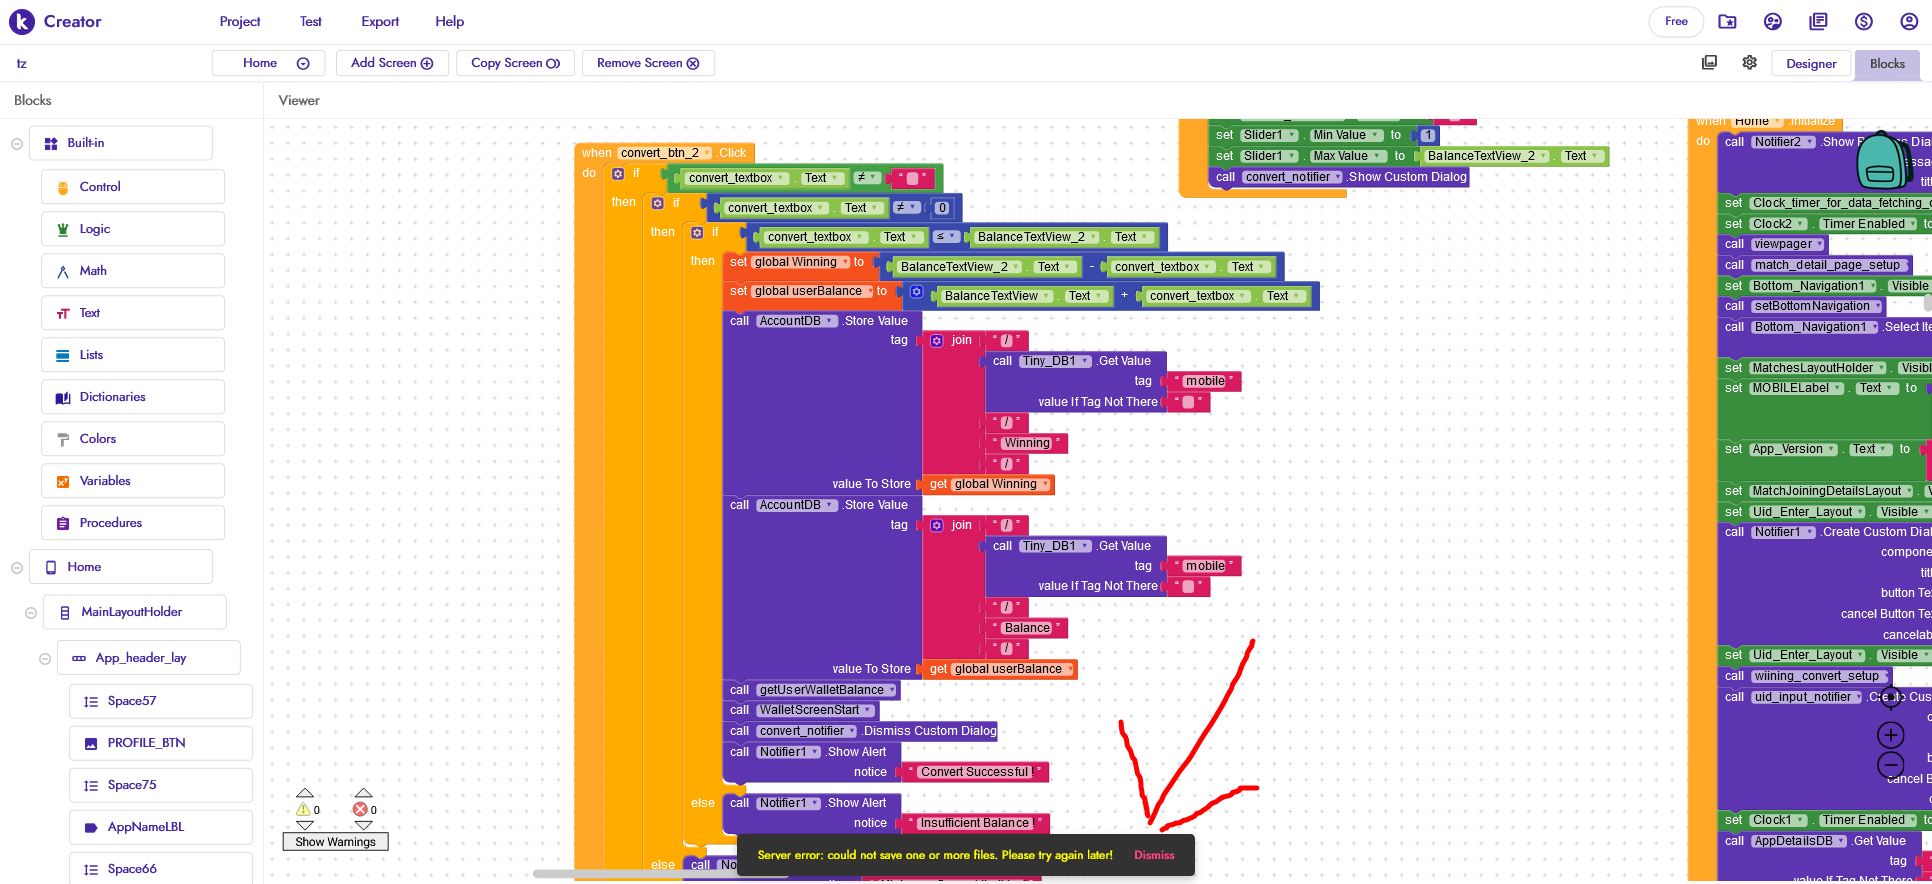Open the Help menu
This screenshot has width=1932, height=884.
(450, 21)
